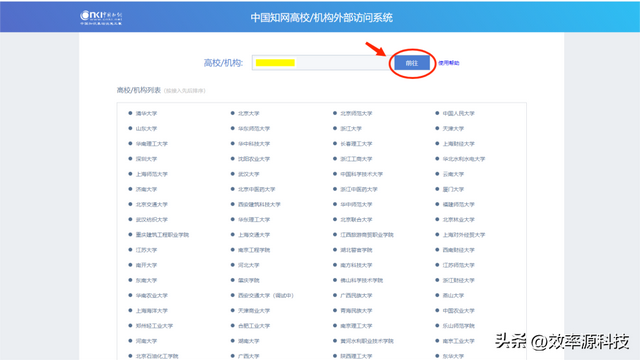Viewport: 640px width, 360px height.
Task: Select 上海交通大学
Action: [254, 235]
